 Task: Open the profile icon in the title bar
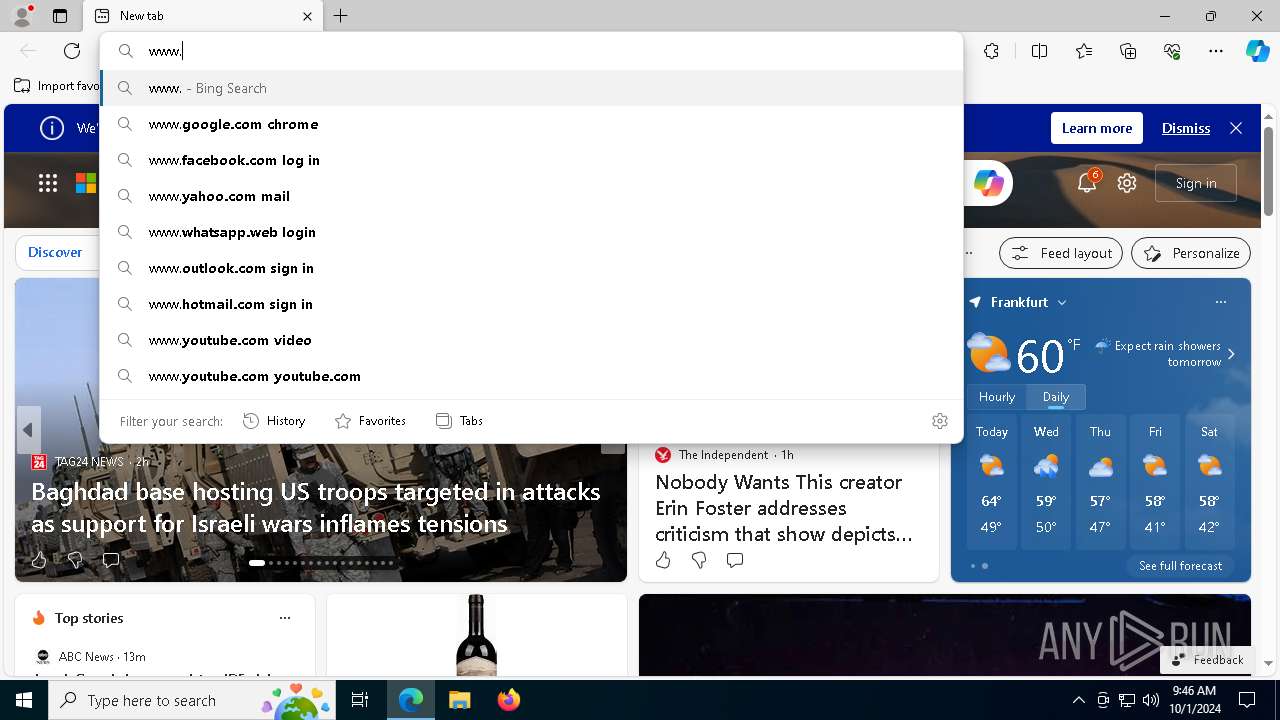[x=21, y=16]
